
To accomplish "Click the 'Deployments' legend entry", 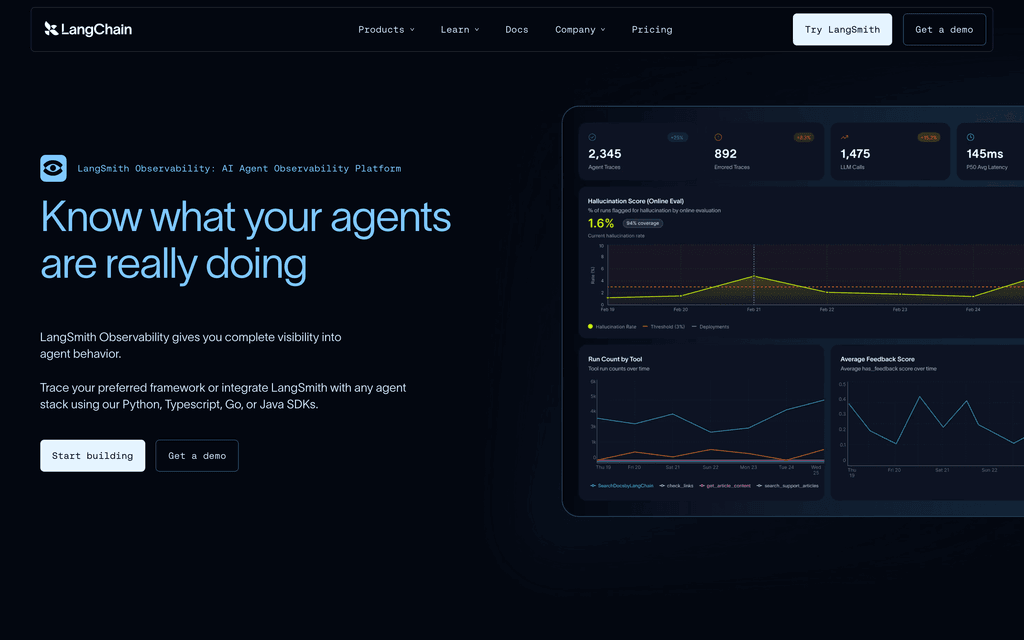I will pyautogui.click(x=710, y=327).
